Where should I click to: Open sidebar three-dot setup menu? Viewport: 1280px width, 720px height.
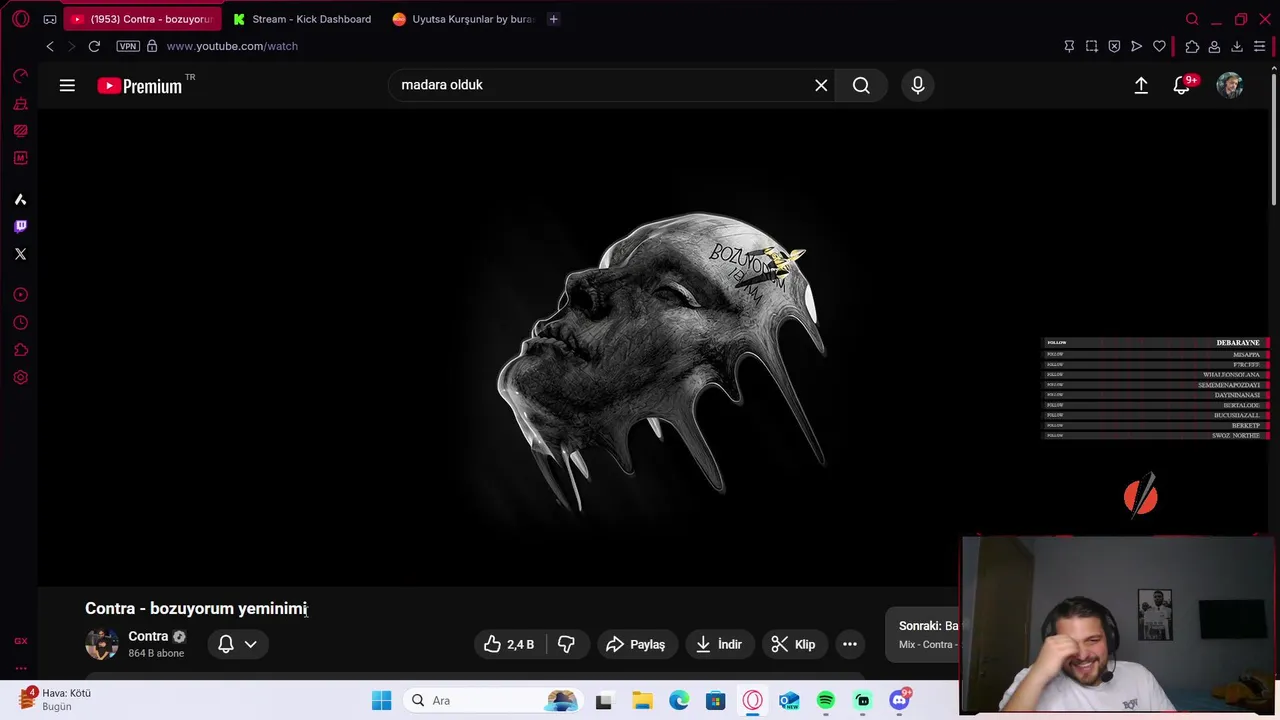(x=20, y=669)
